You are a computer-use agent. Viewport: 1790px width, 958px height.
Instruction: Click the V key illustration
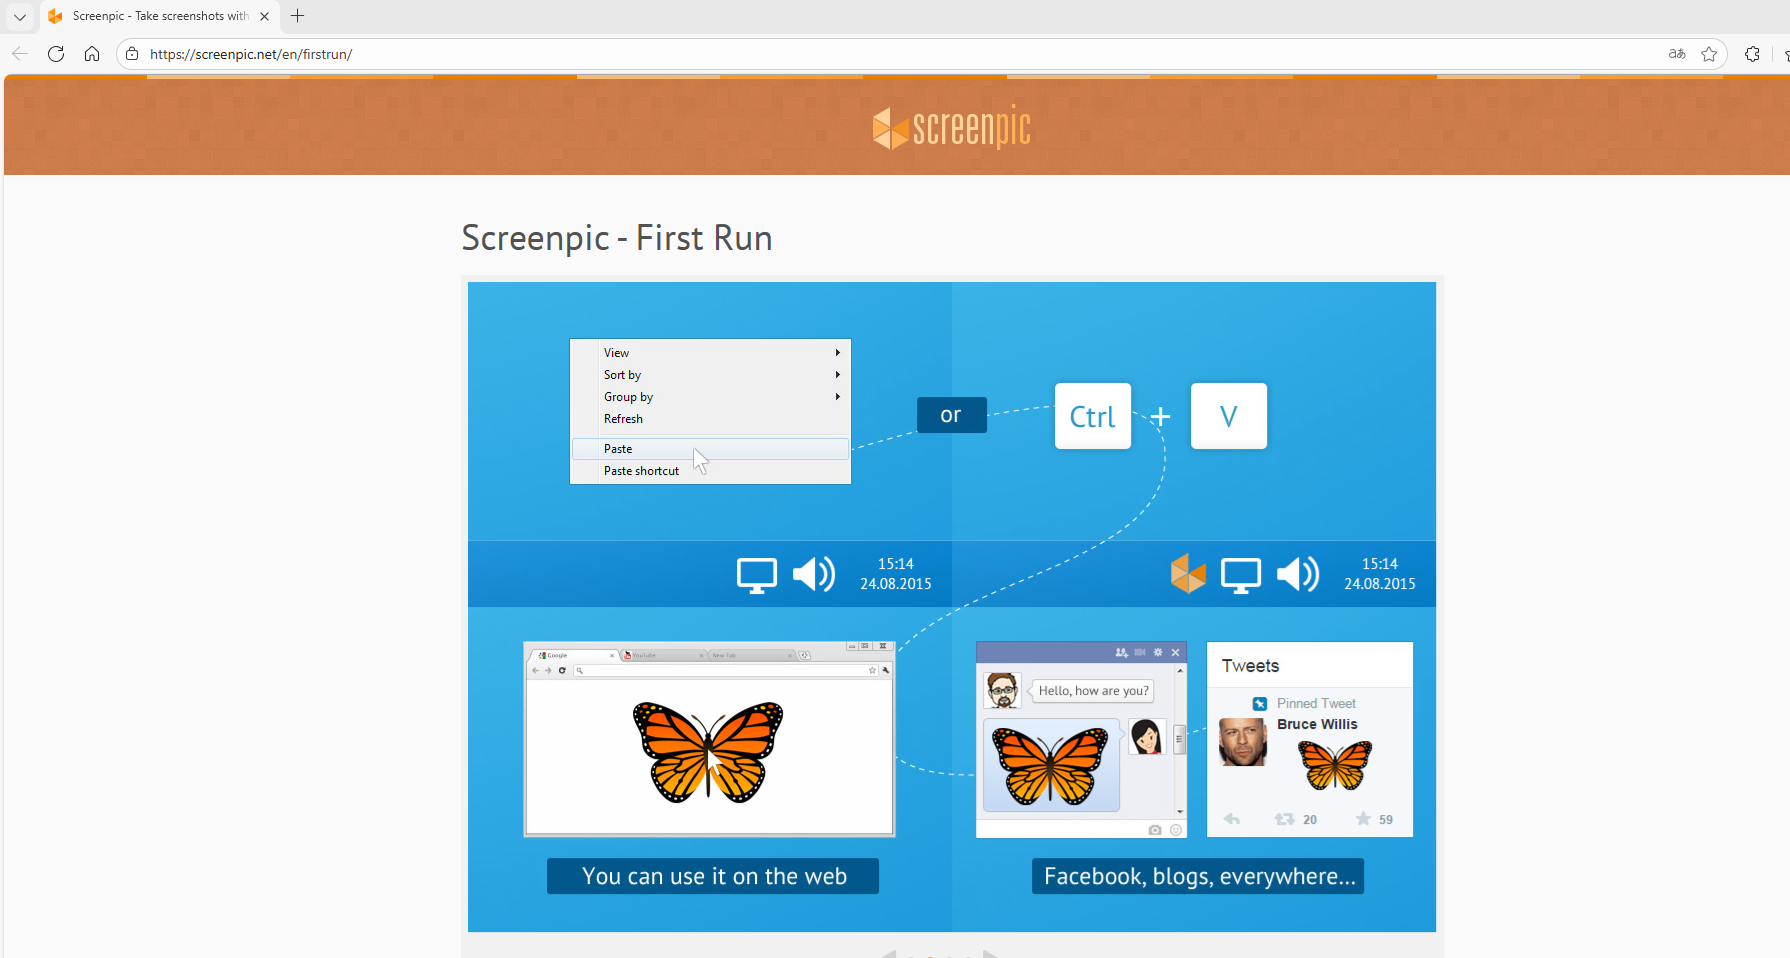coord(1229,416)
